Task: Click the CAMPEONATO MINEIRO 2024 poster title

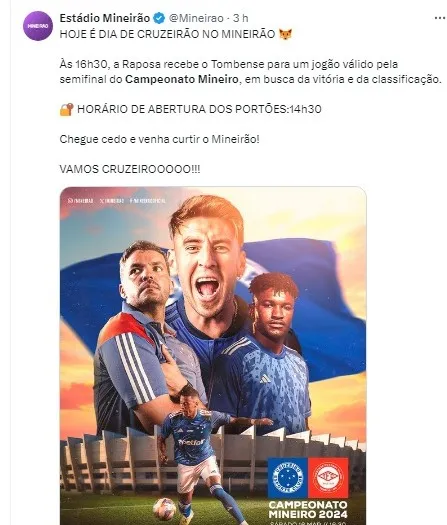Action: 308,510
